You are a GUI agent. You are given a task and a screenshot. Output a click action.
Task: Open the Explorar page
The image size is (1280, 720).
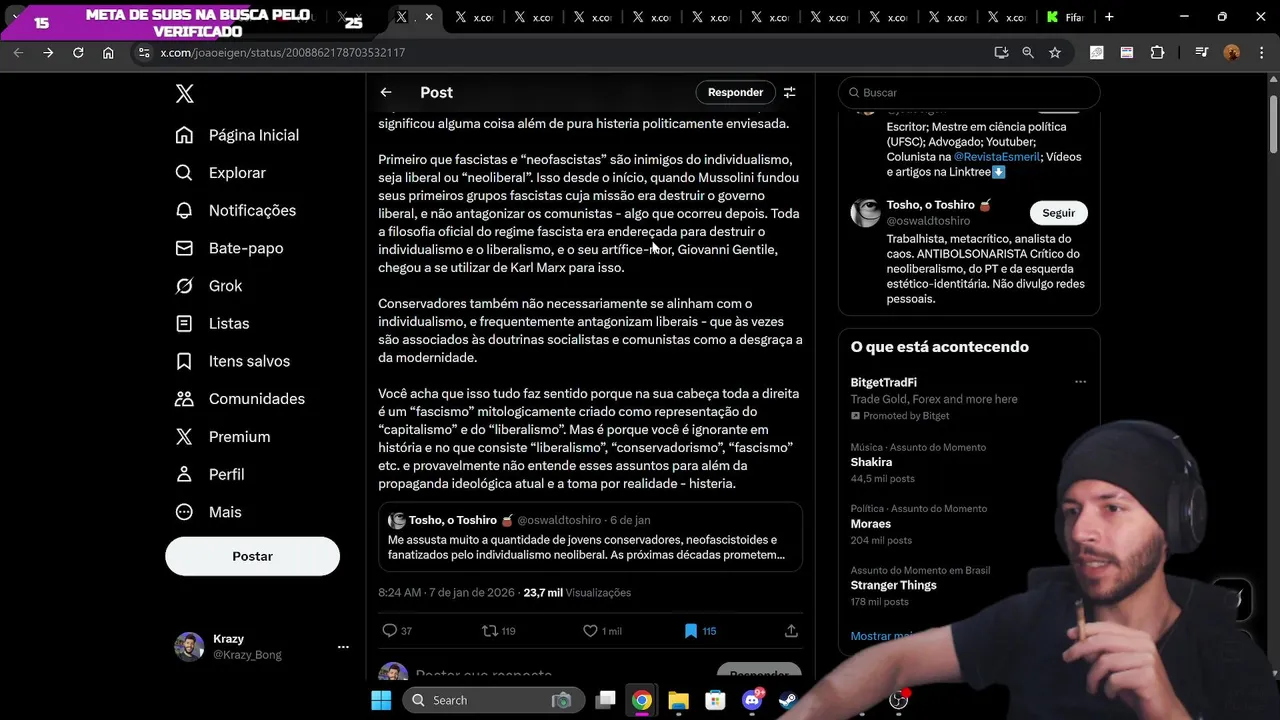tap(221, 173)
